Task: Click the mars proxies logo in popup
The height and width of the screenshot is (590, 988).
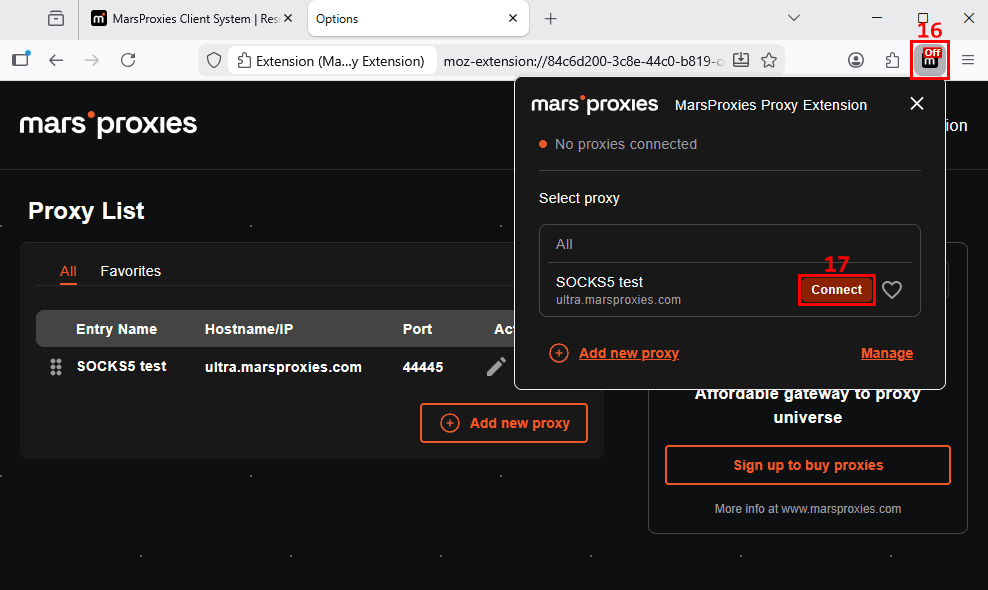Action: pos(595,104)
